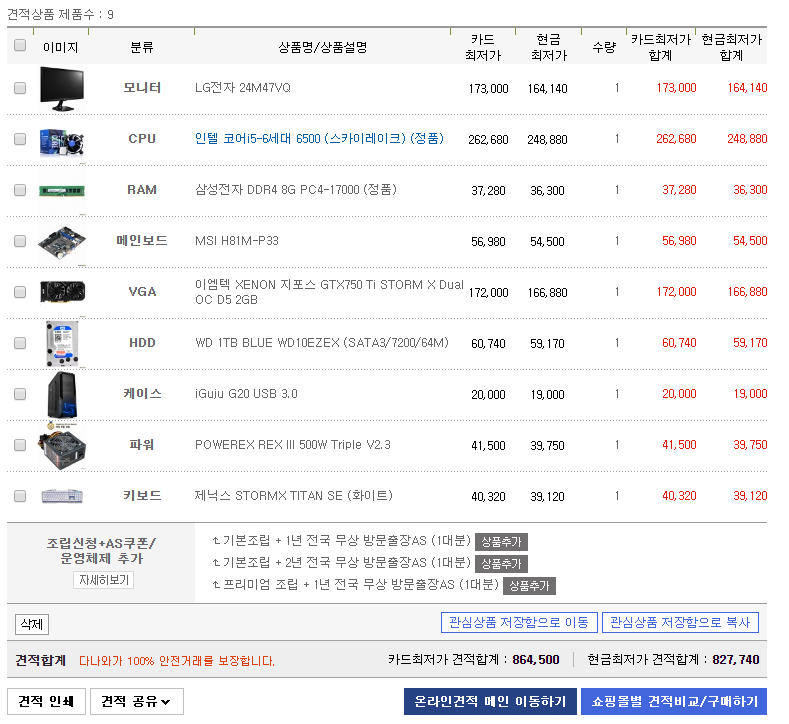Open the GTX750 Ti graphics card thumbnail

[x=62, y=292]
